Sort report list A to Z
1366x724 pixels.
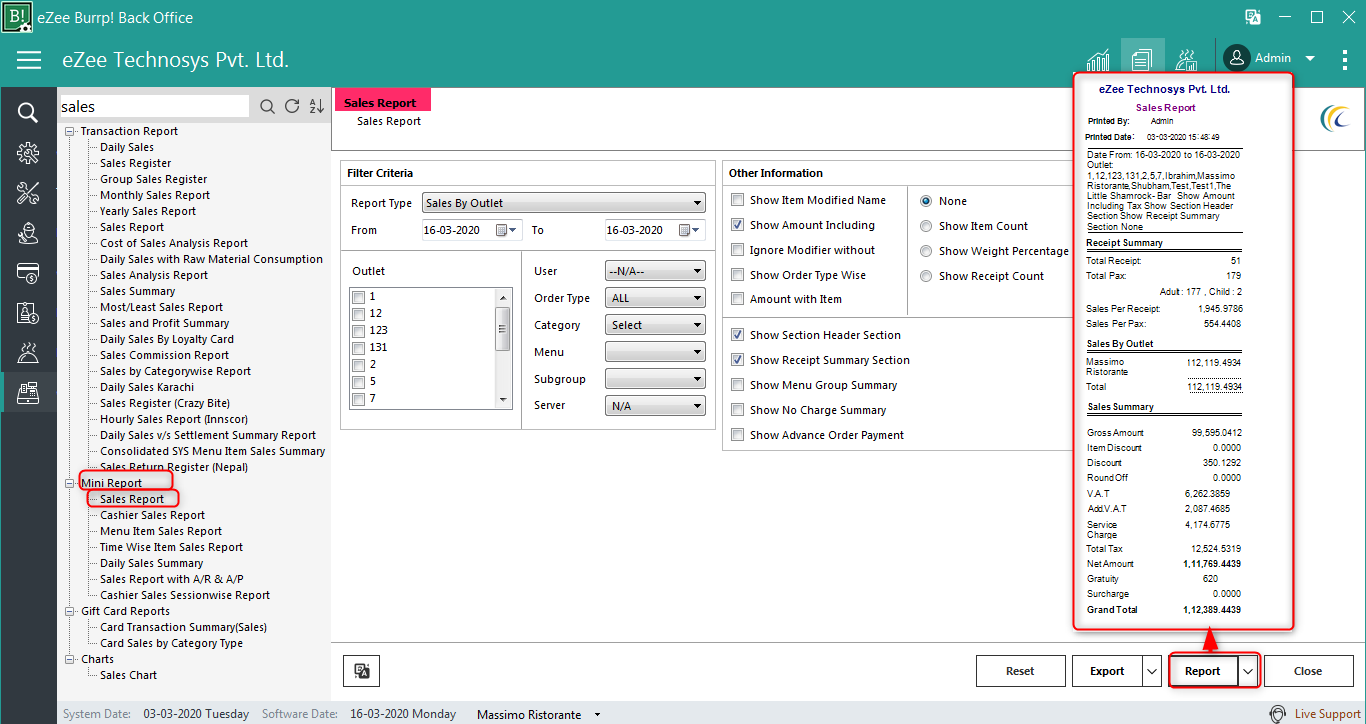(317, 107)
